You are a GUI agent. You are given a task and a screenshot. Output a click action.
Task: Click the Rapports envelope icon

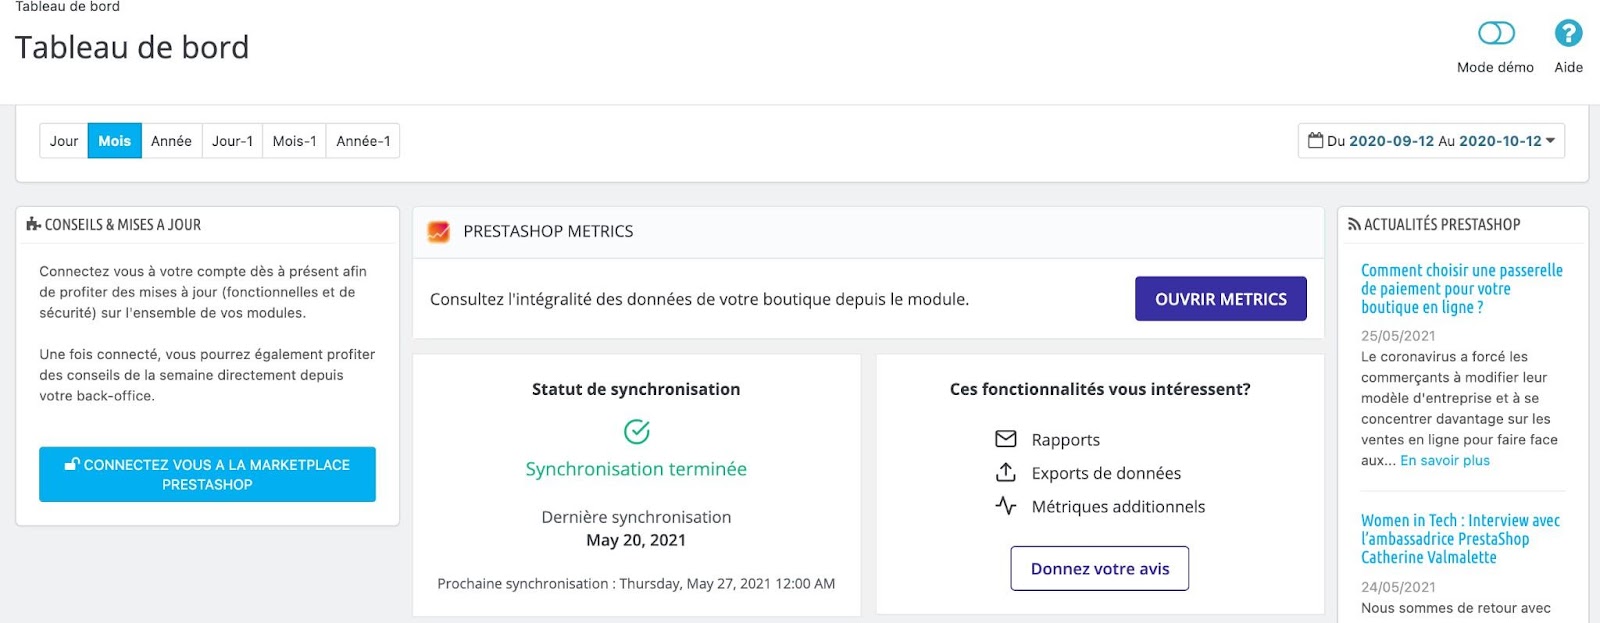(x=1006, y=439)
